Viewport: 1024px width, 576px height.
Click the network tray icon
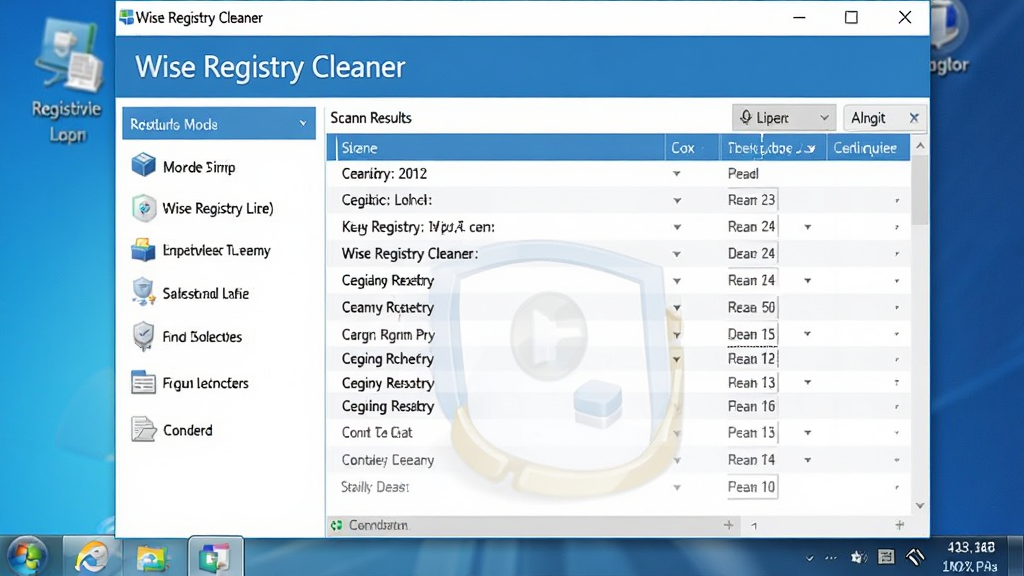pos(916,556)
